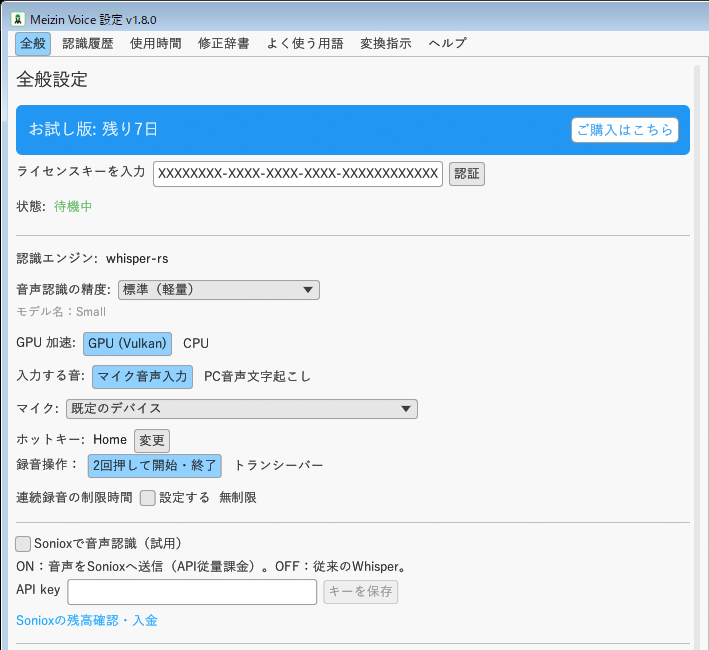Screen dimensions: 709x650
Task: Select トランシーバー recording mode
Action: 279,466
